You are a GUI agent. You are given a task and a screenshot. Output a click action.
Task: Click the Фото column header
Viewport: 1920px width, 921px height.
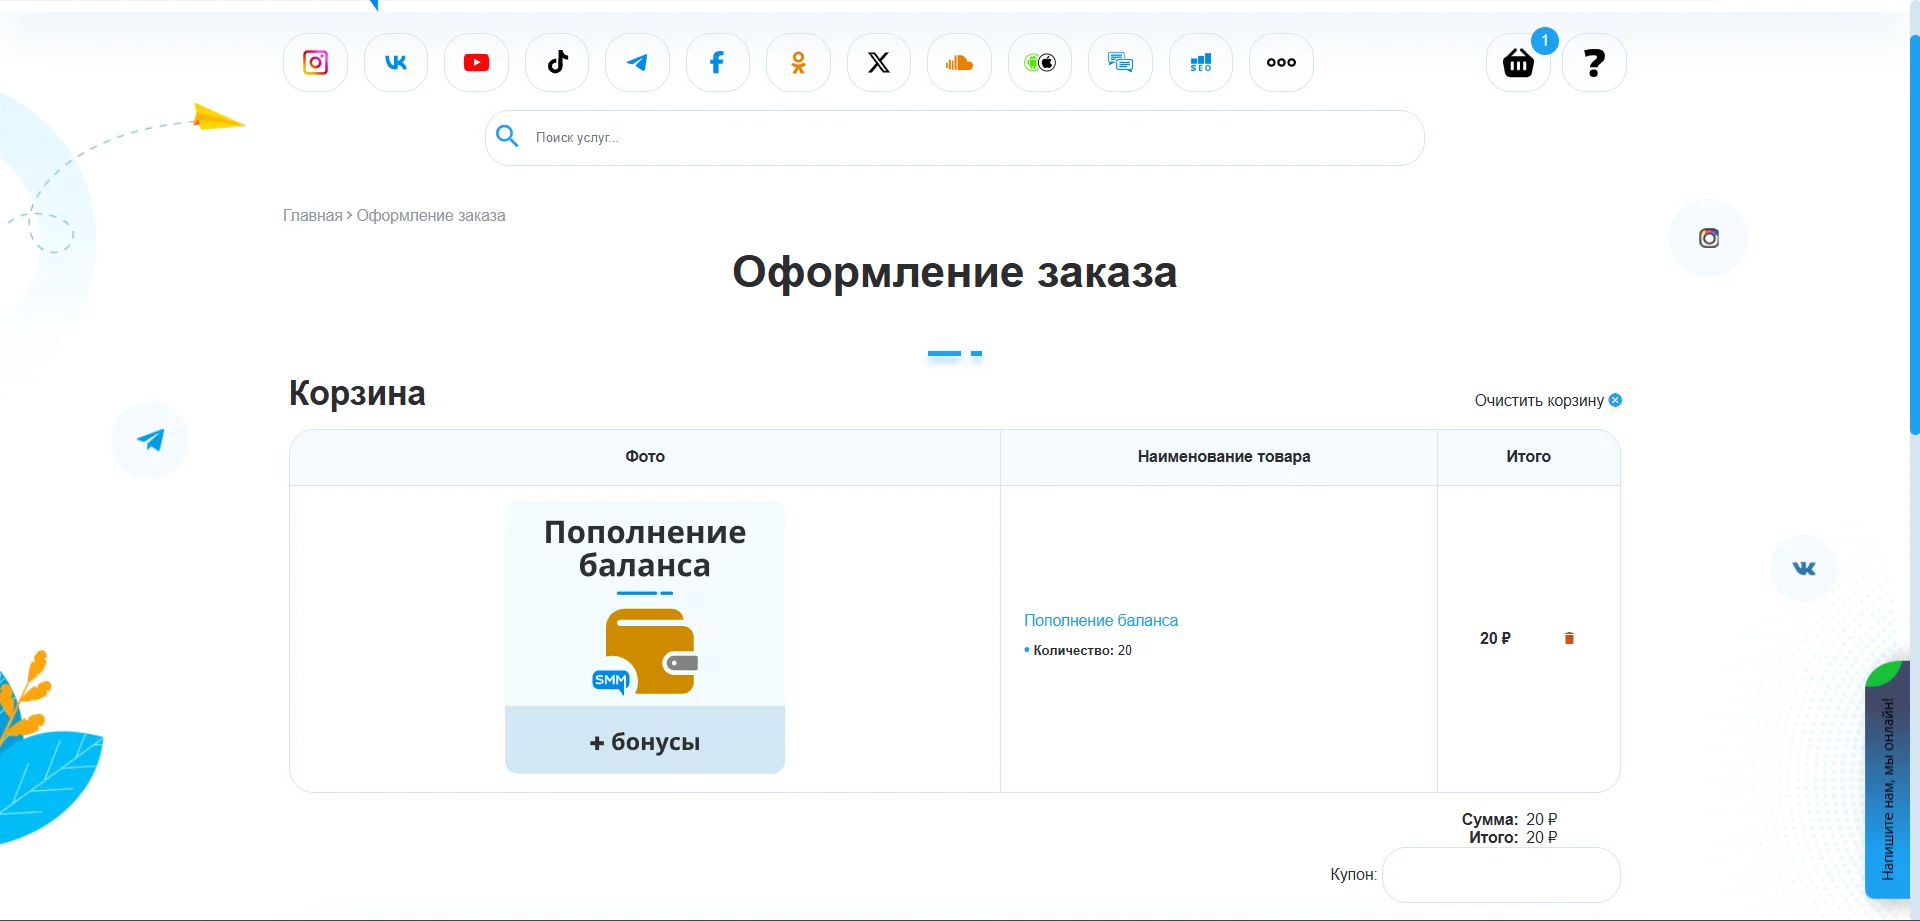[645, 456]
